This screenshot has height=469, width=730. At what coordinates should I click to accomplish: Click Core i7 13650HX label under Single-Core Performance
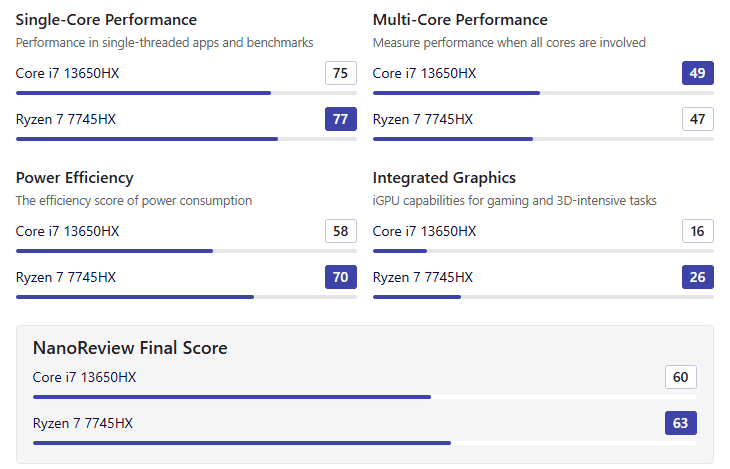[x=68, y=73]
